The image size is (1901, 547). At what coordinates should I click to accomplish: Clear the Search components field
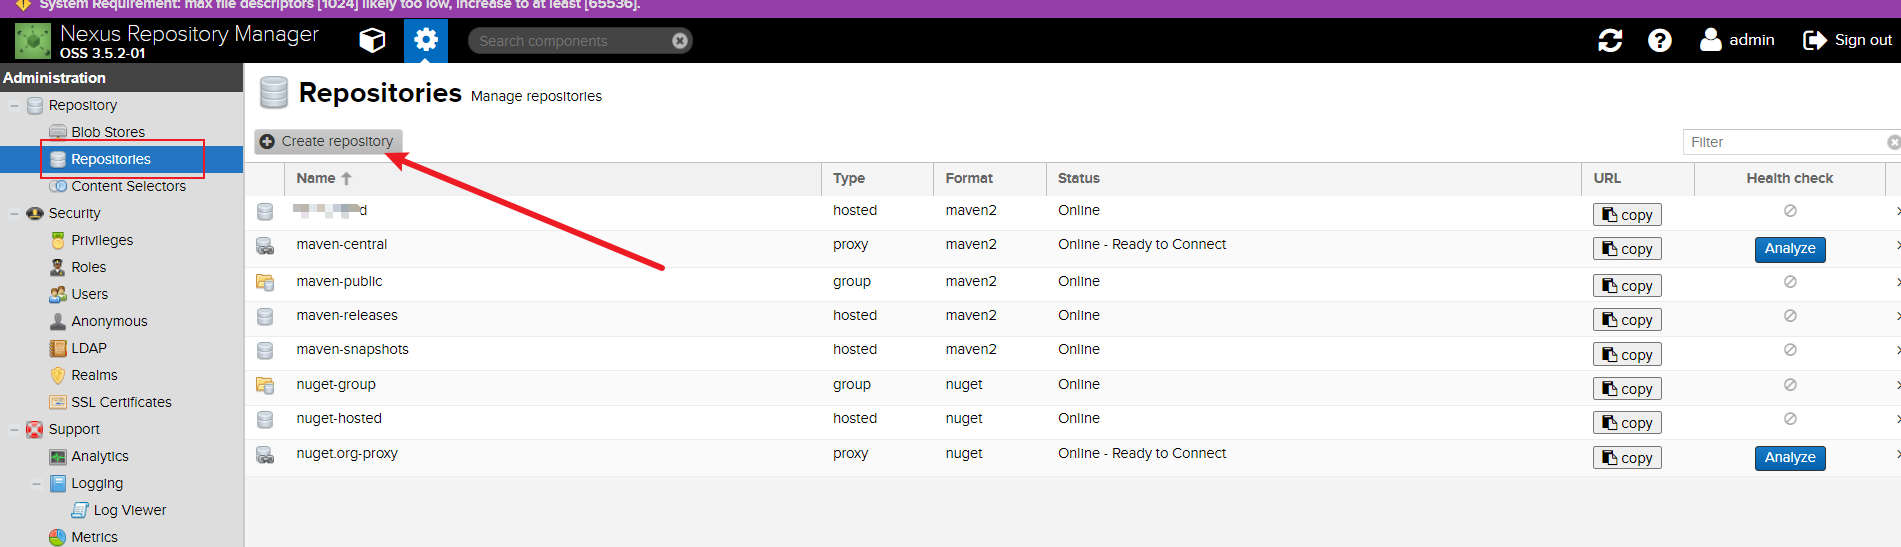coord(680,41)
